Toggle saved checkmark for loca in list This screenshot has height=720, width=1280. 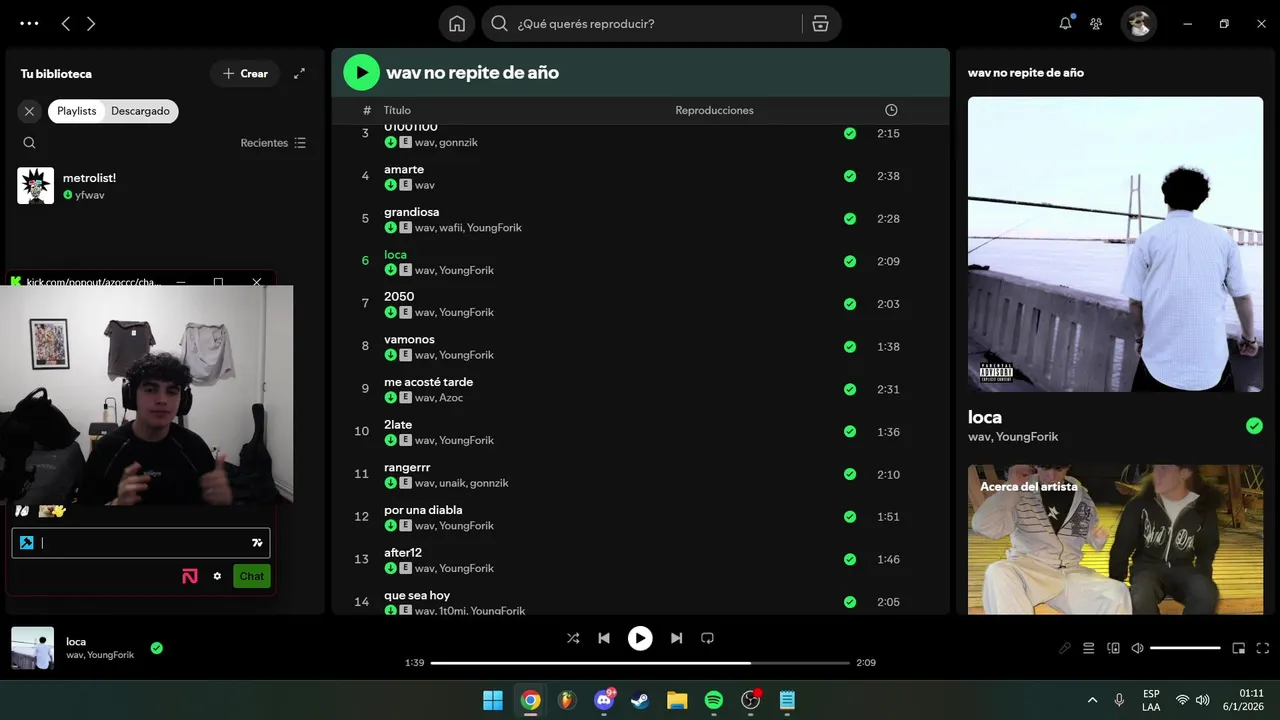point(849,261)
